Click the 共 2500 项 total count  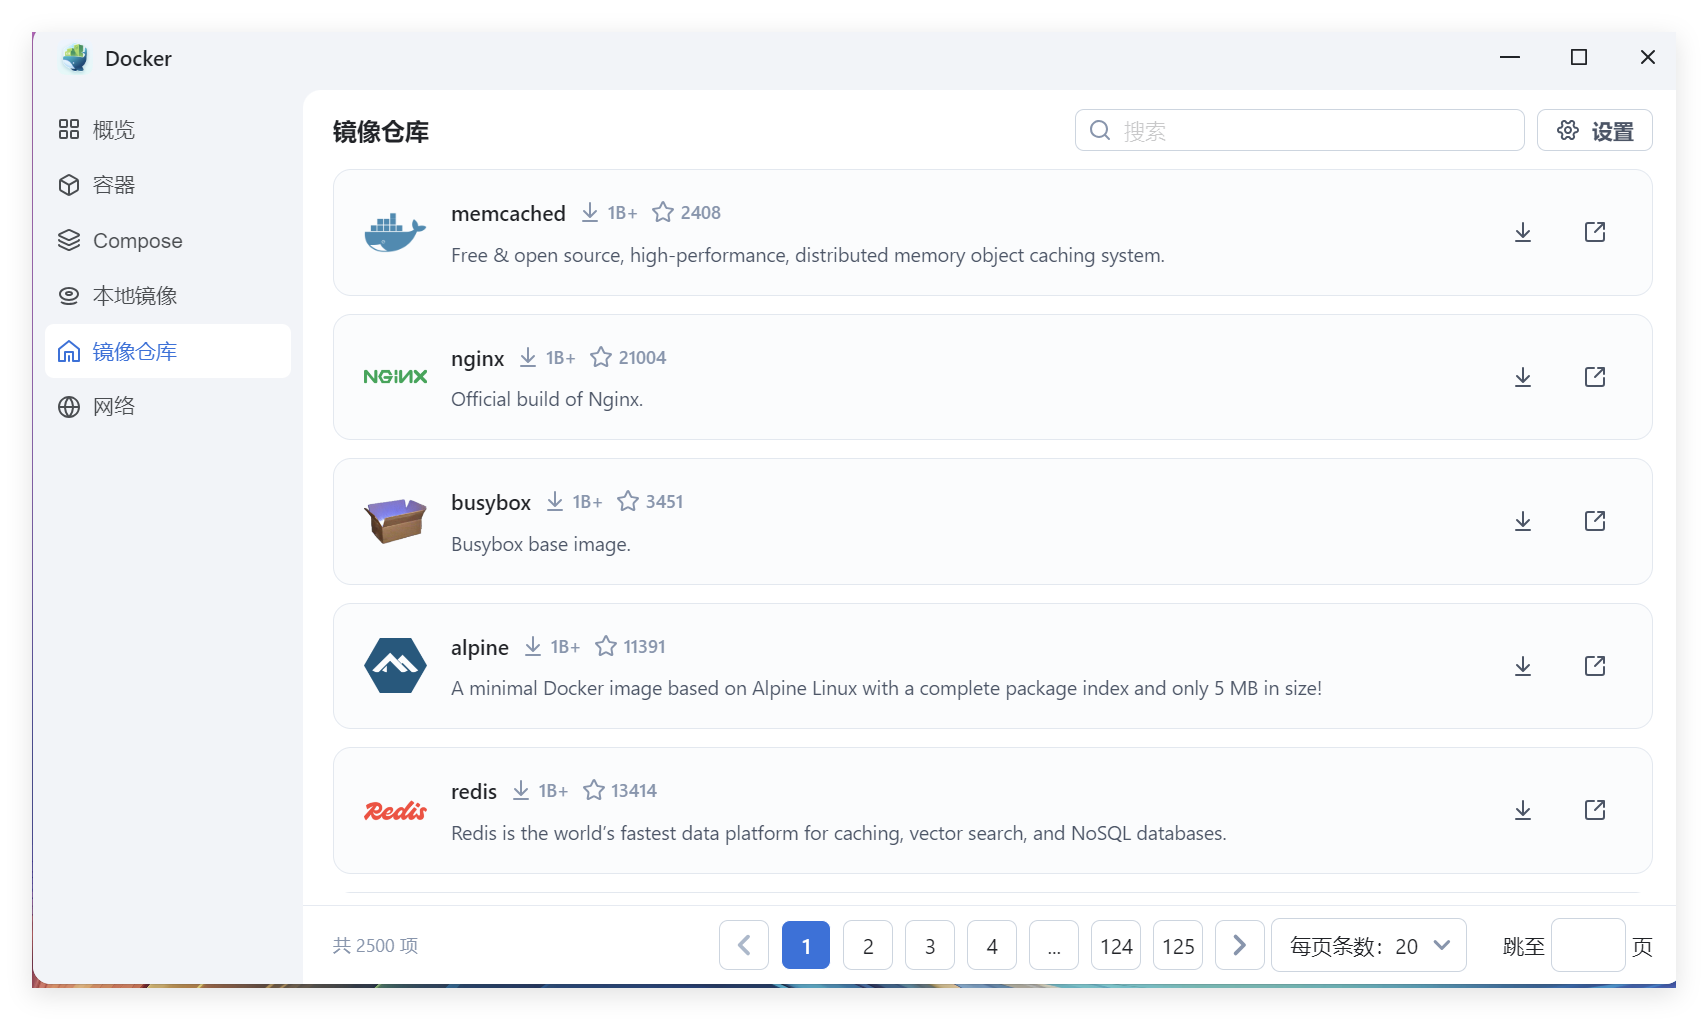pyautogui.click(x=376, y=946)
